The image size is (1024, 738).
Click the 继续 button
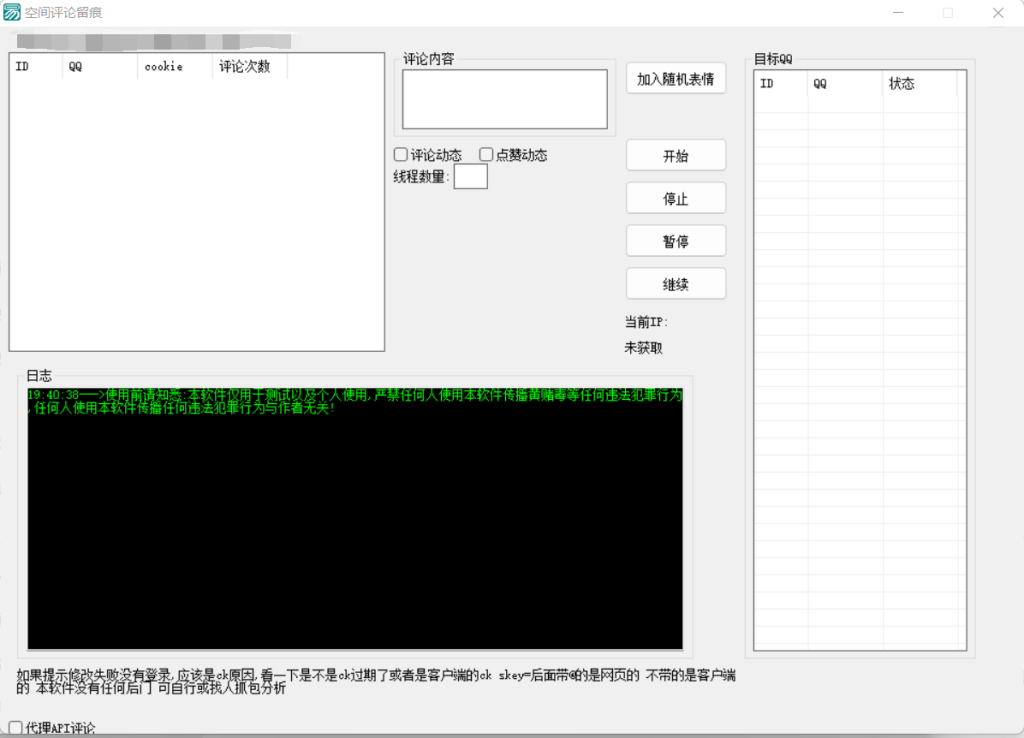(675, 284)
